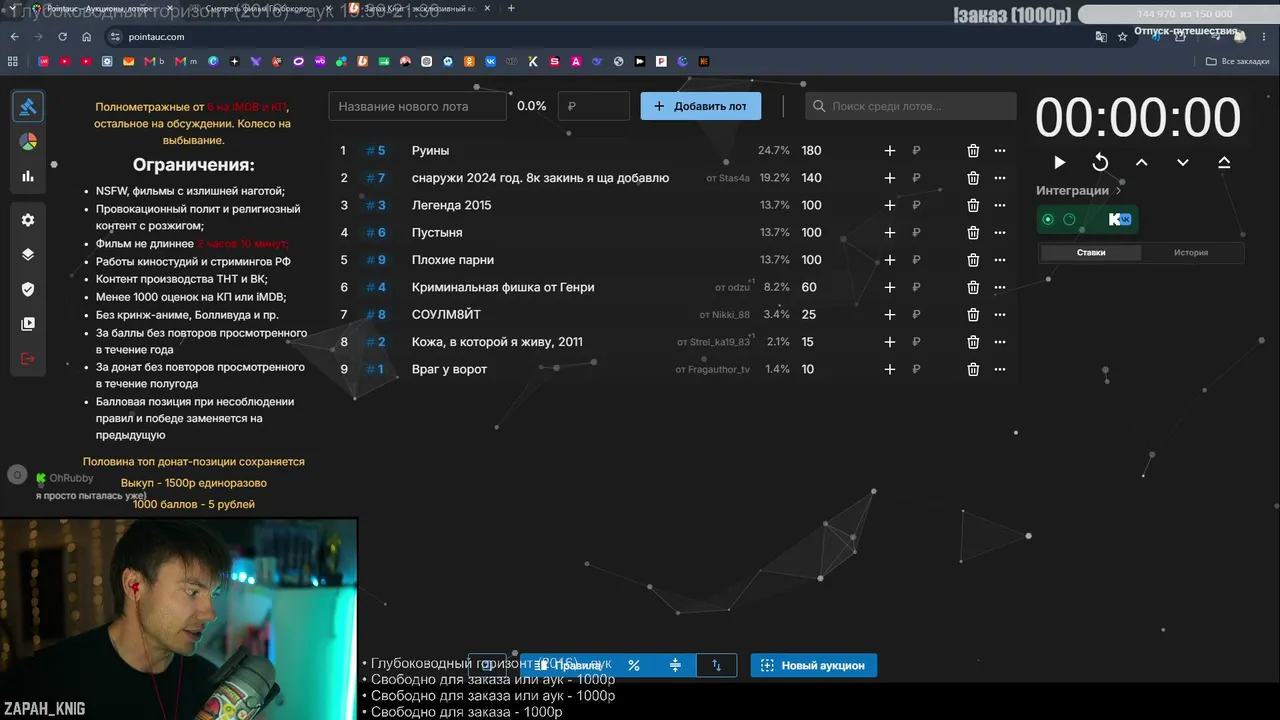Viewport: 1280px width, 720px height.
Task: Click the ruble icon of lot "Руины"
Action: (x=916, y=151)
